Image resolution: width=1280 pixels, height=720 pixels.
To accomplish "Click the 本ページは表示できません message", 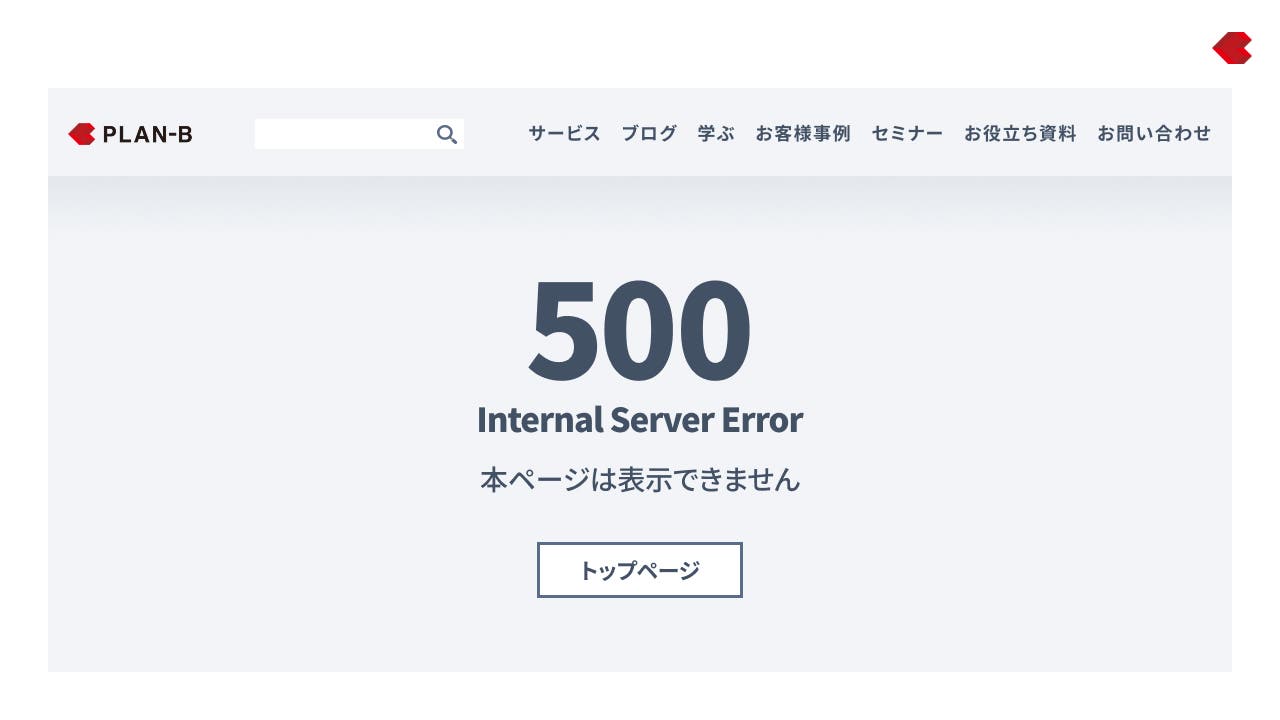I will [640, 480].
